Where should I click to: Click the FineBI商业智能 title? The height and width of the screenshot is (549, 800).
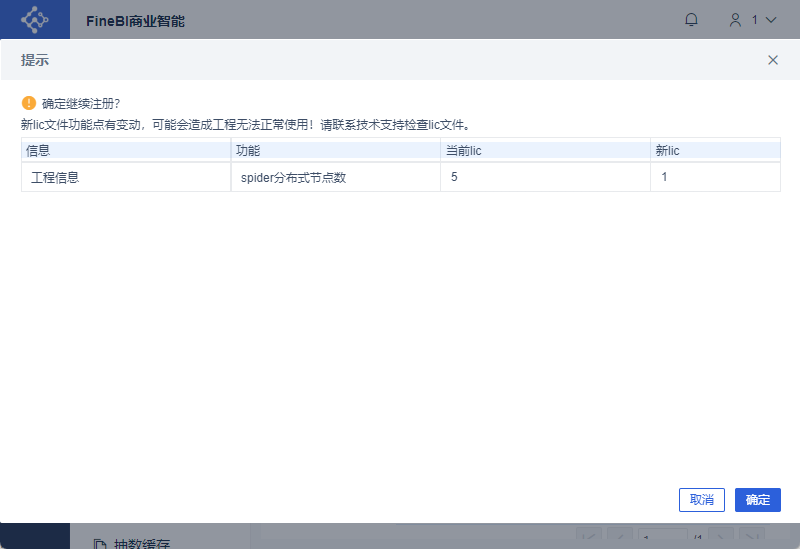pos(135,21)
